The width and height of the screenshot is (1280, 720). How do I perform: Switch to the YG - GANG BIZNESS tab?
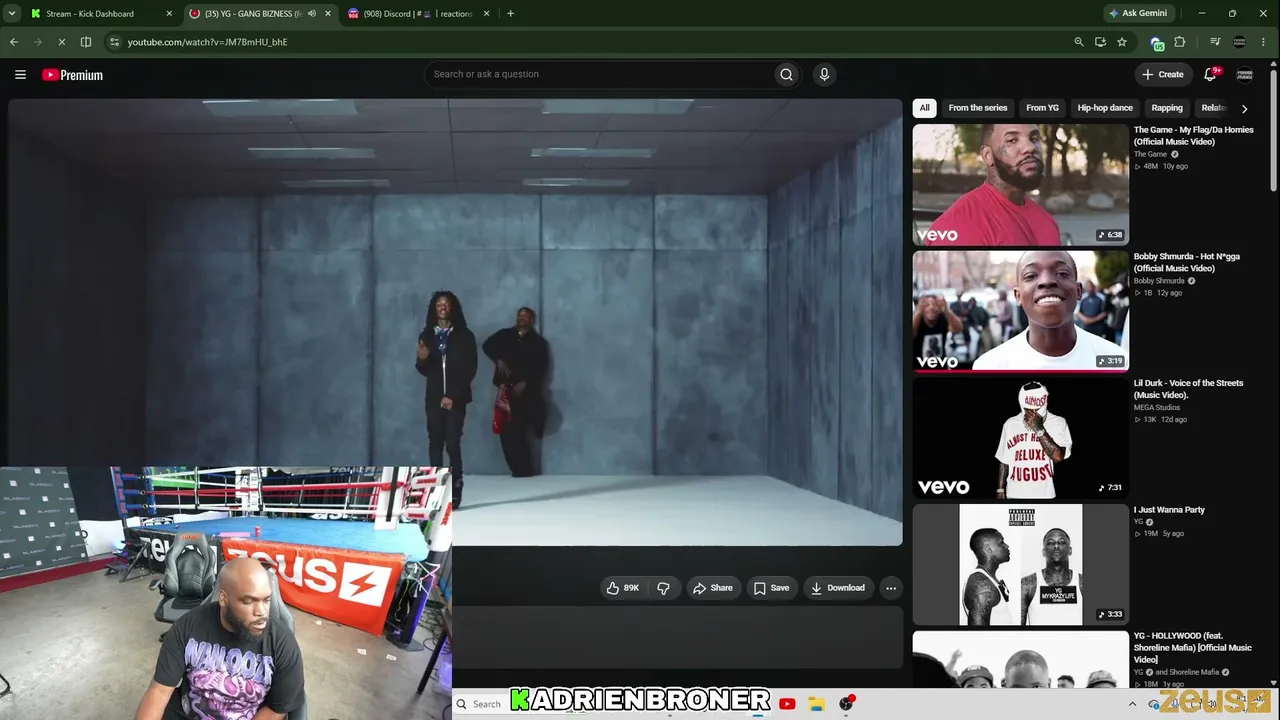260,14
